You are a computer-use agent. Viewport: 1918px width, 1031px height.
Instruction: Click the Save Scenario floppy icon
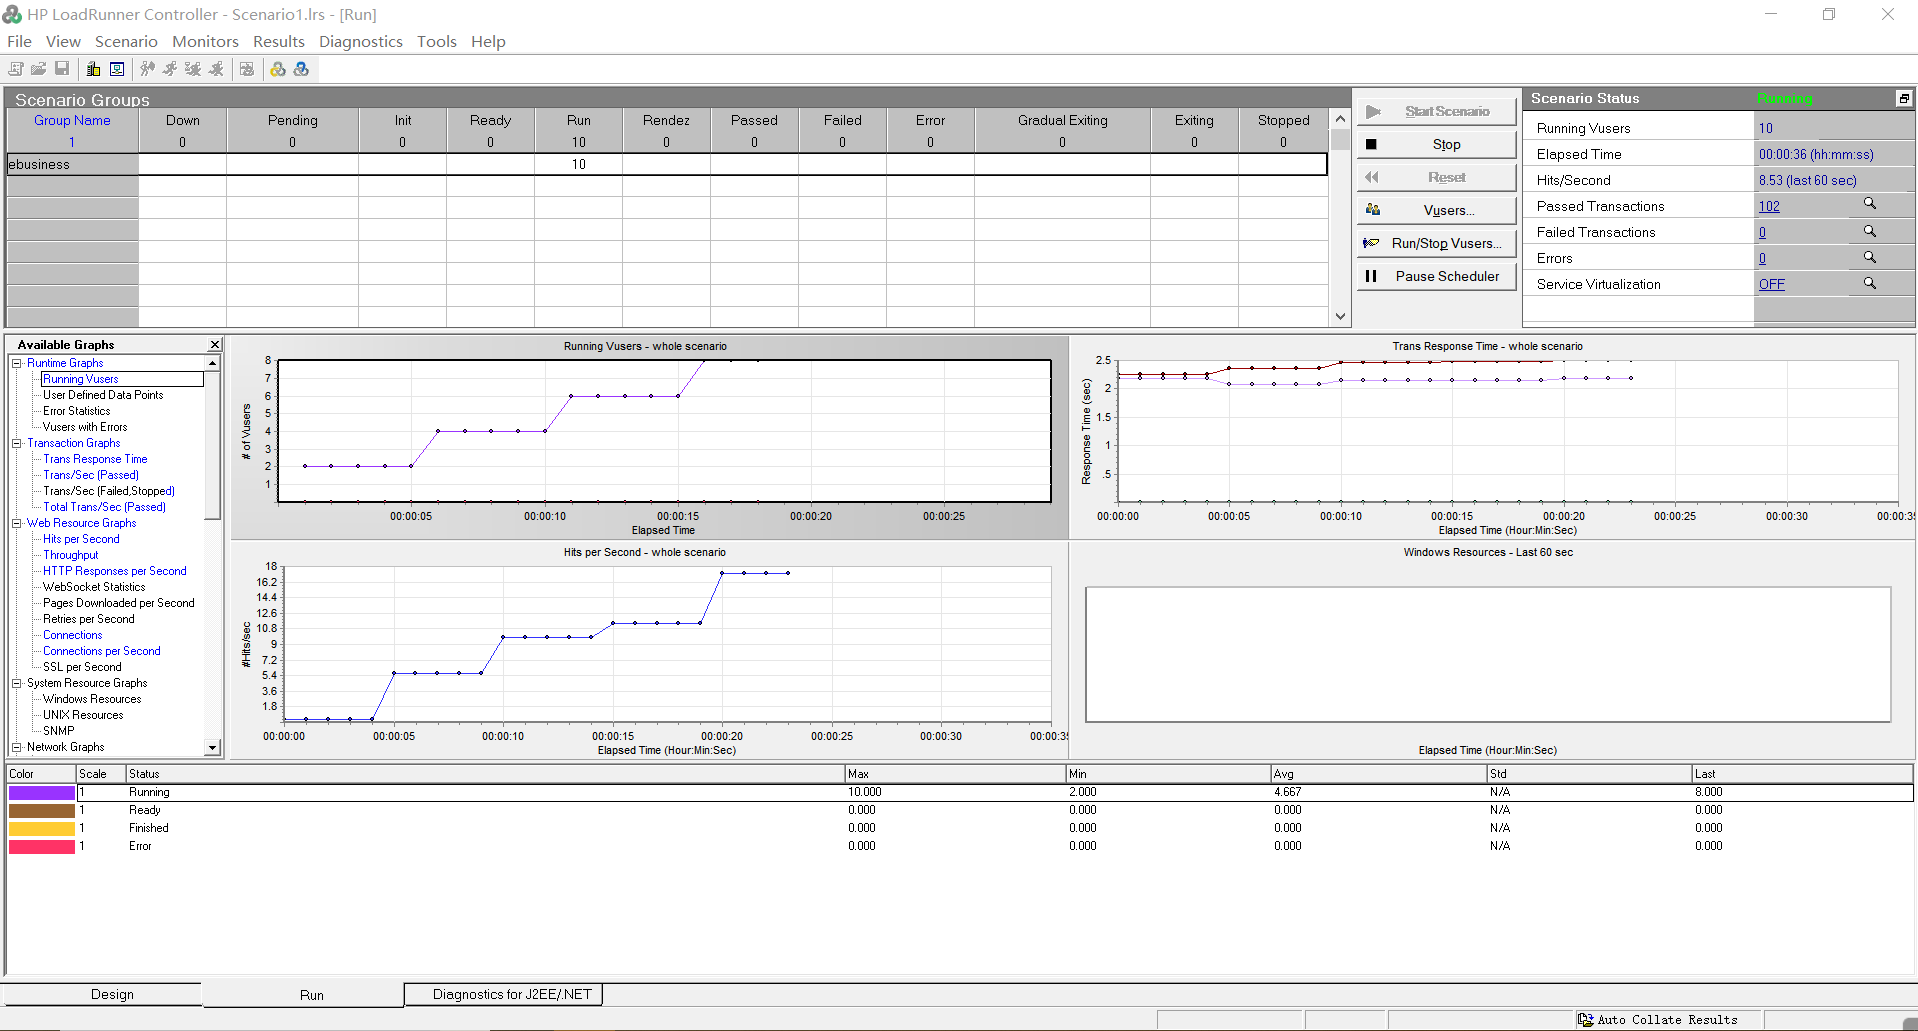click(62, 69)
